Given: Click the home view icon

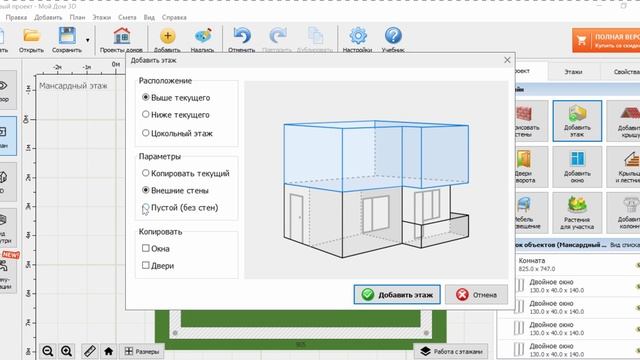Looking at the screenshot, I should click(109, 351).
